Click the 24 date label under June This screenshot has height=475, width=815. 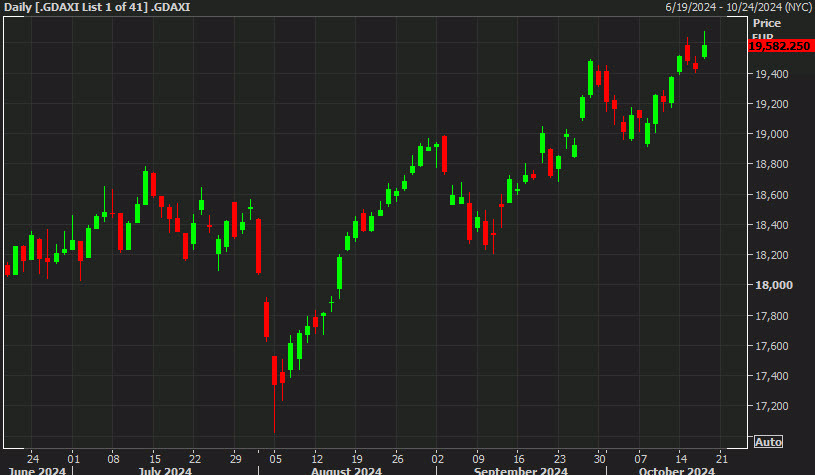pyautogui.click(x=33, y=459)
